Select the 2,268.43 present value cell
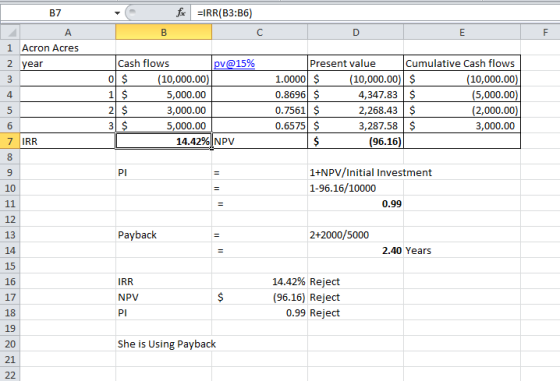 coord(356,110)
